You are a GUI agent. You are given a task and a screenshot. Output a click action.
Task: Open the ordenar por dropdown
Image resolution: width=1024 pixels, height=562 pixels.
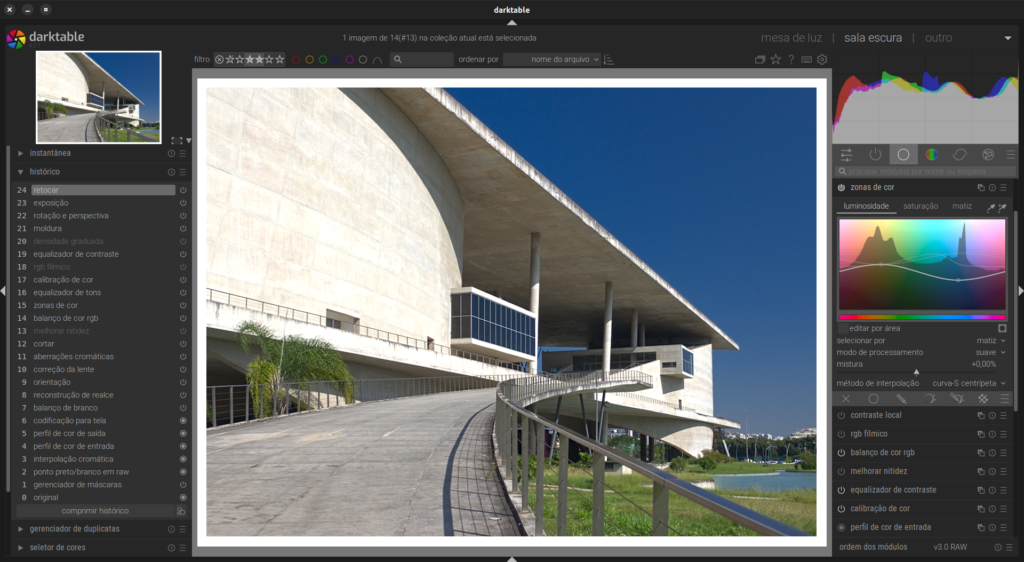[552, 60]
